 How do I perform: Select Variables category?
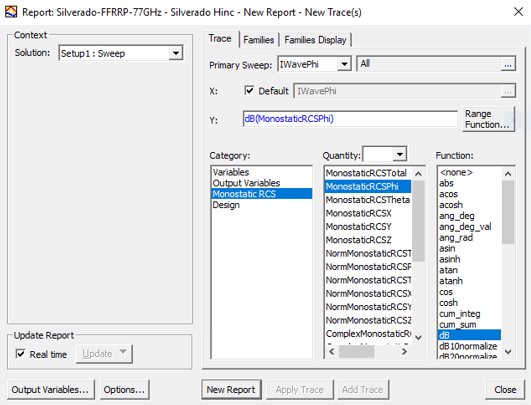[x=261, y=172]
